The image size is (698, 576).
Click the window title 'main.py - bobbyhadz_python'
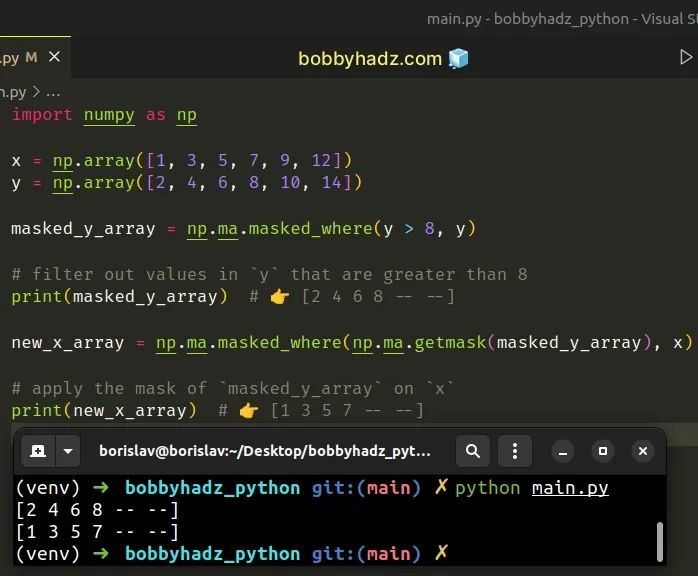528,19
